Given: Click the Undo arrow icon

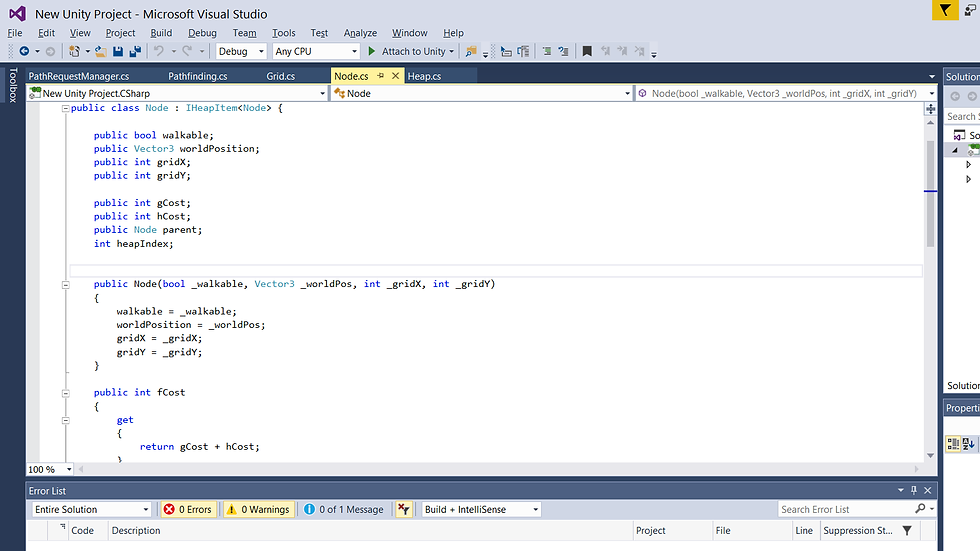Looking at the screenshot, I should point(159,51).
